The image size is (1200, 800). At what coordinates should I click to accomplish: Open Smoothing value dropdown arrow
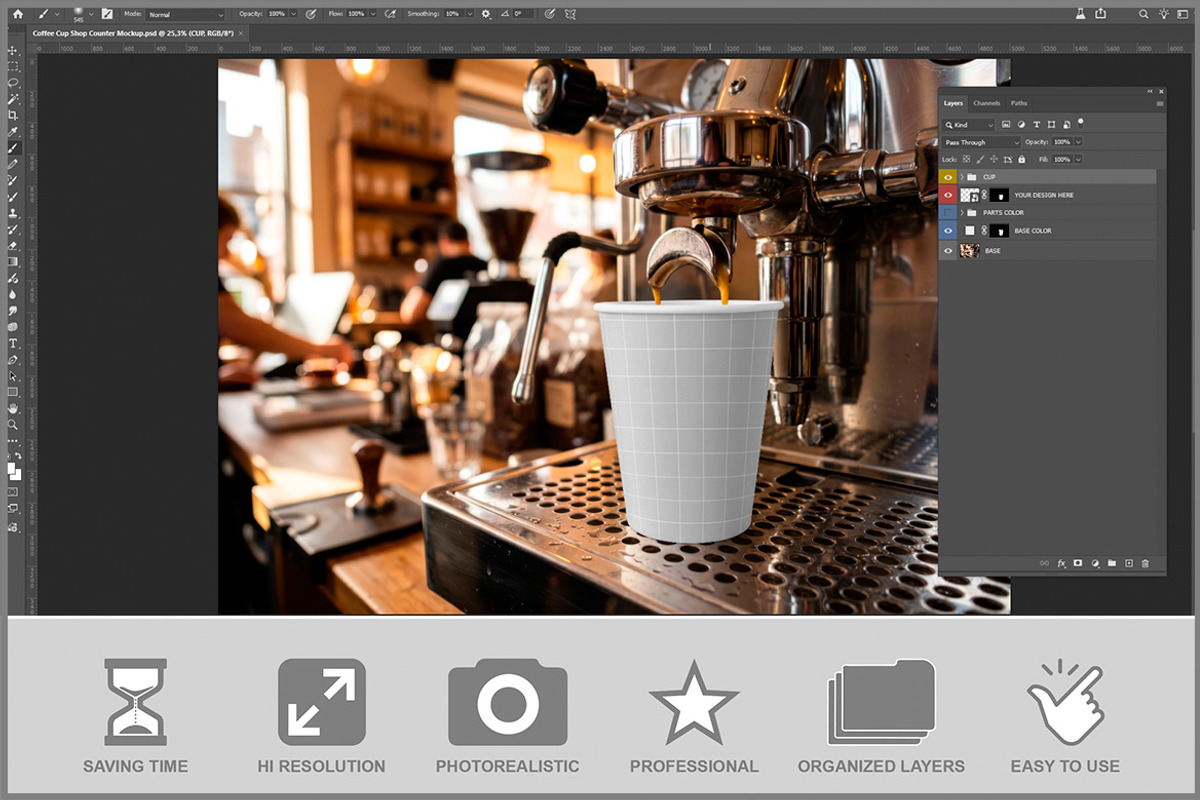(468, 14)
